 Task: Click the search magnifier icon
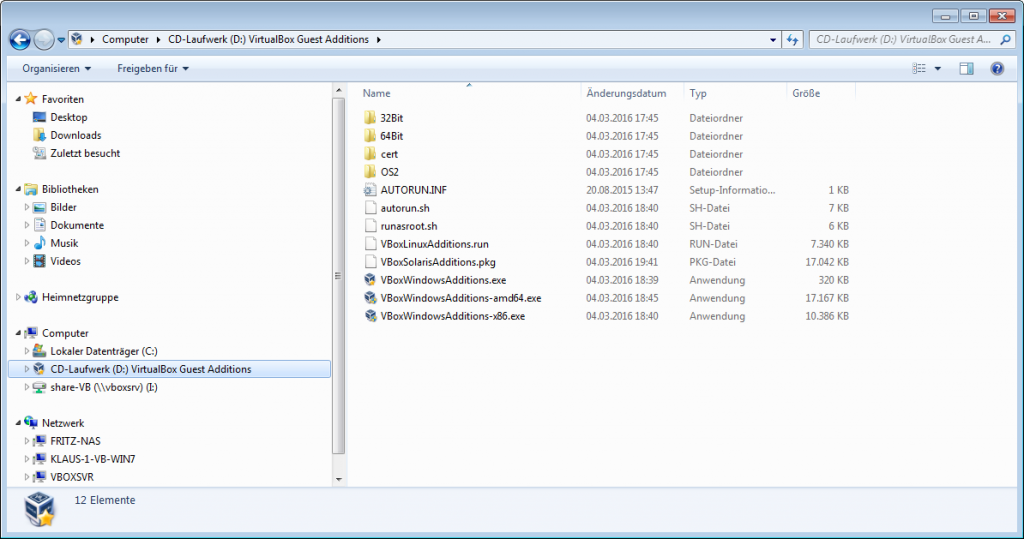click(1005, 40)
